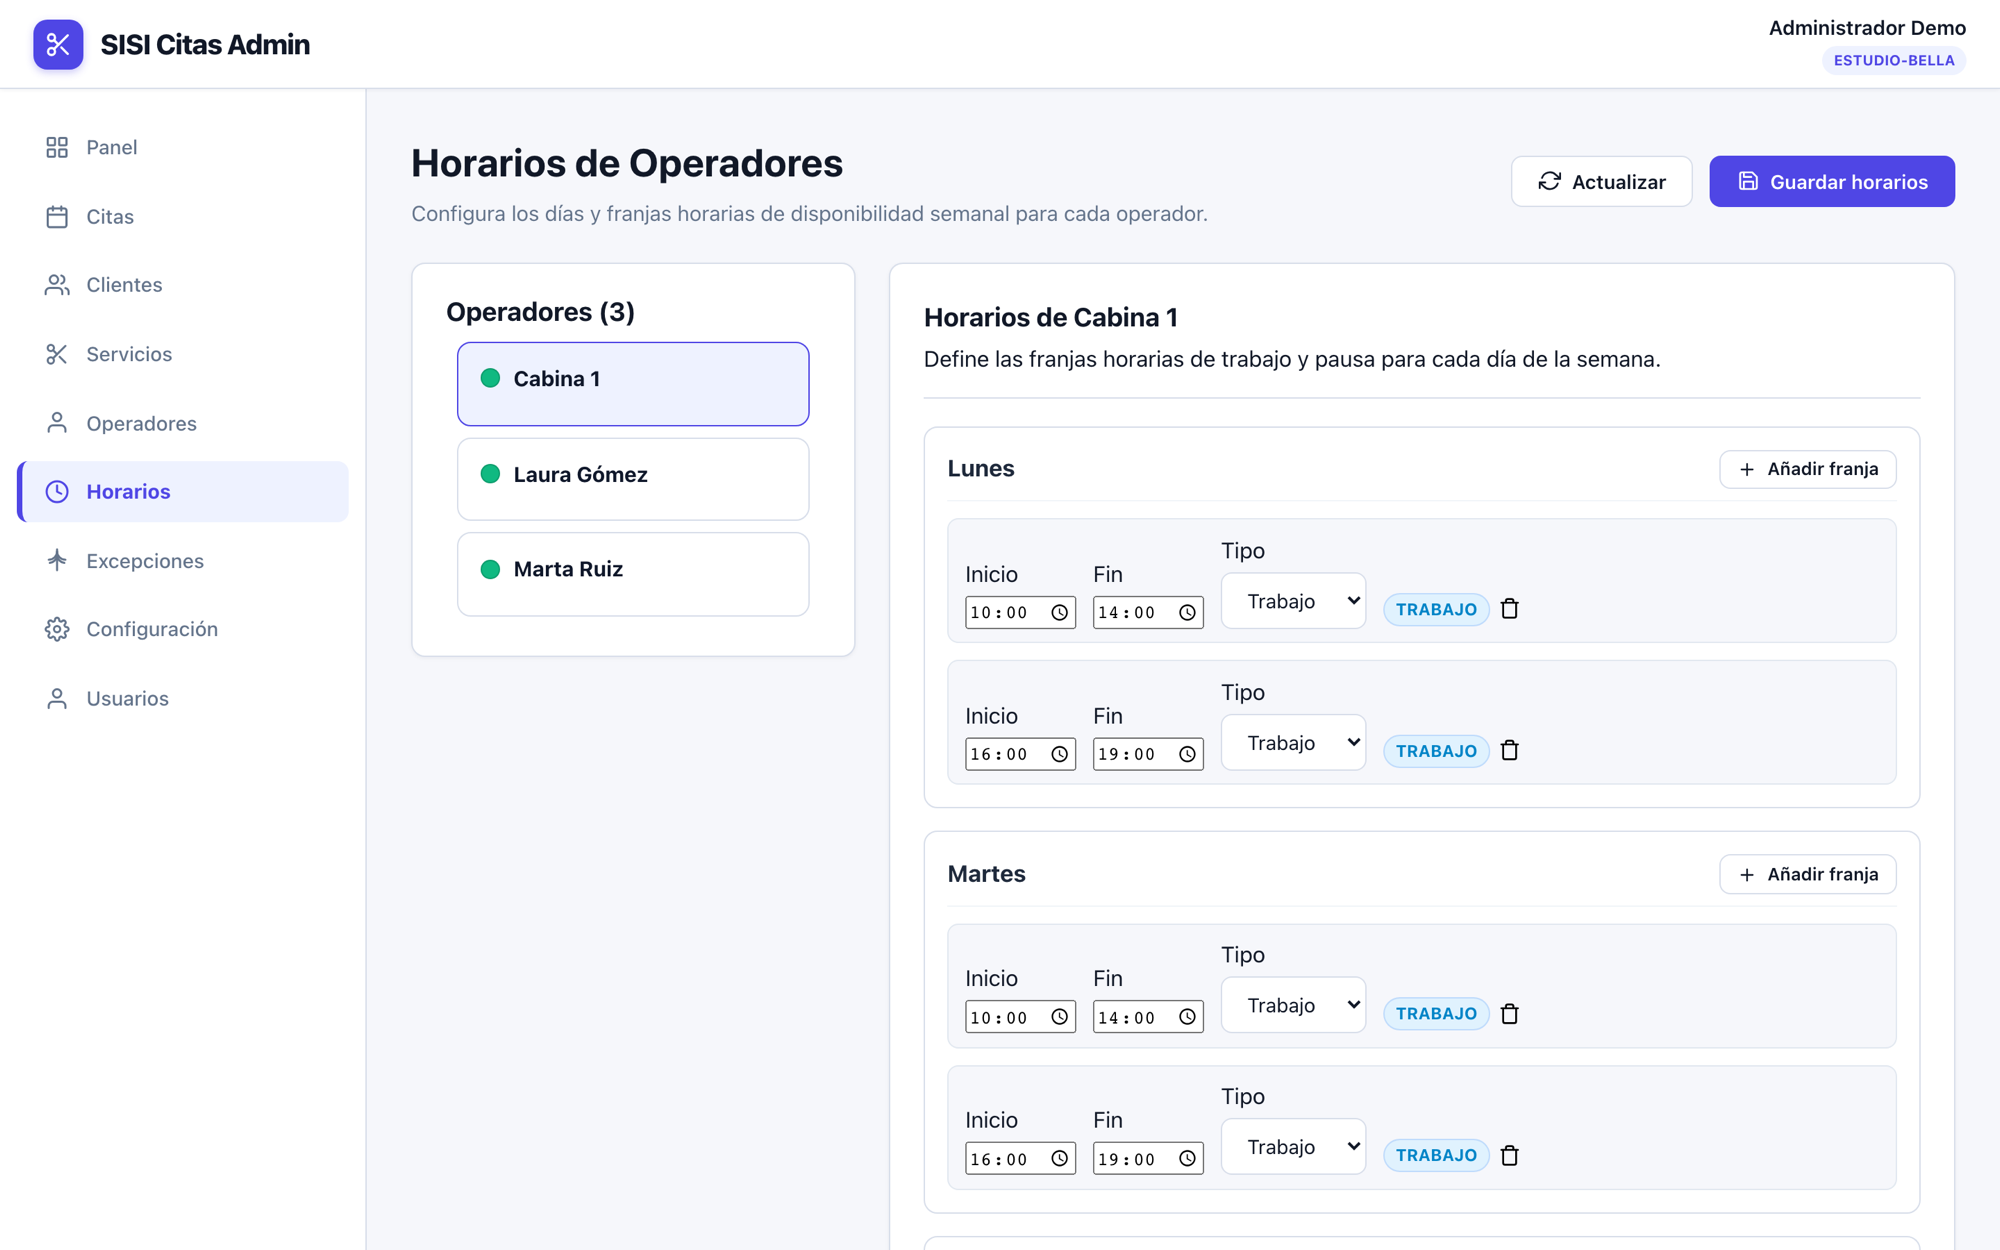Select operator Cabina 1
Screen dimensions: 2000x1250
click(x=633, y=384)
